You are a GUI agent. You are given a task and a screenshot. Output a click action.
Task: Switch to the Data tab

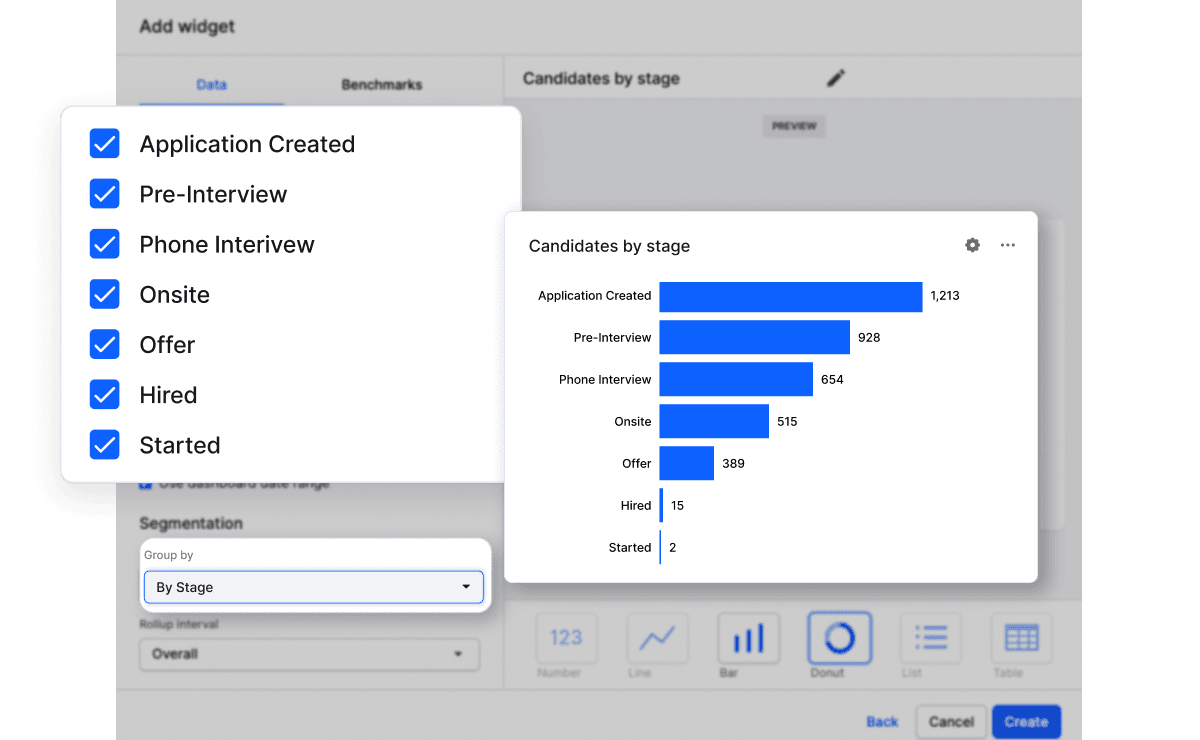pos(211,85)
